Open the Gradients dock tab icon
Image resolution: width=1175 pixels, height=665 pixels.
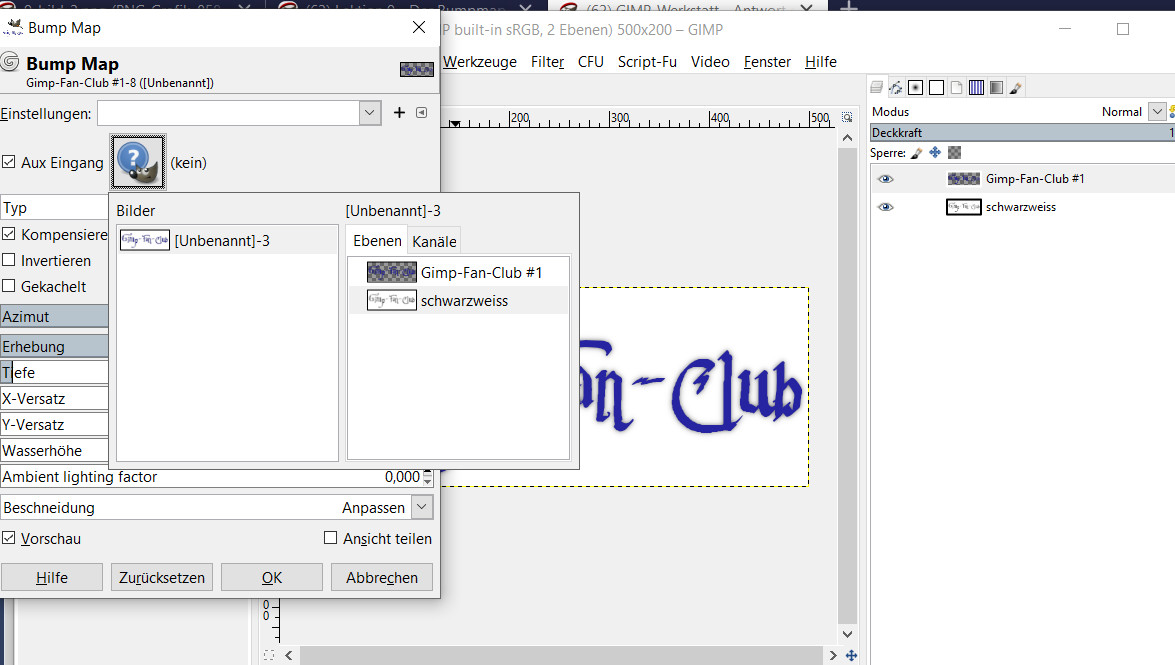(x=996, y=88)
